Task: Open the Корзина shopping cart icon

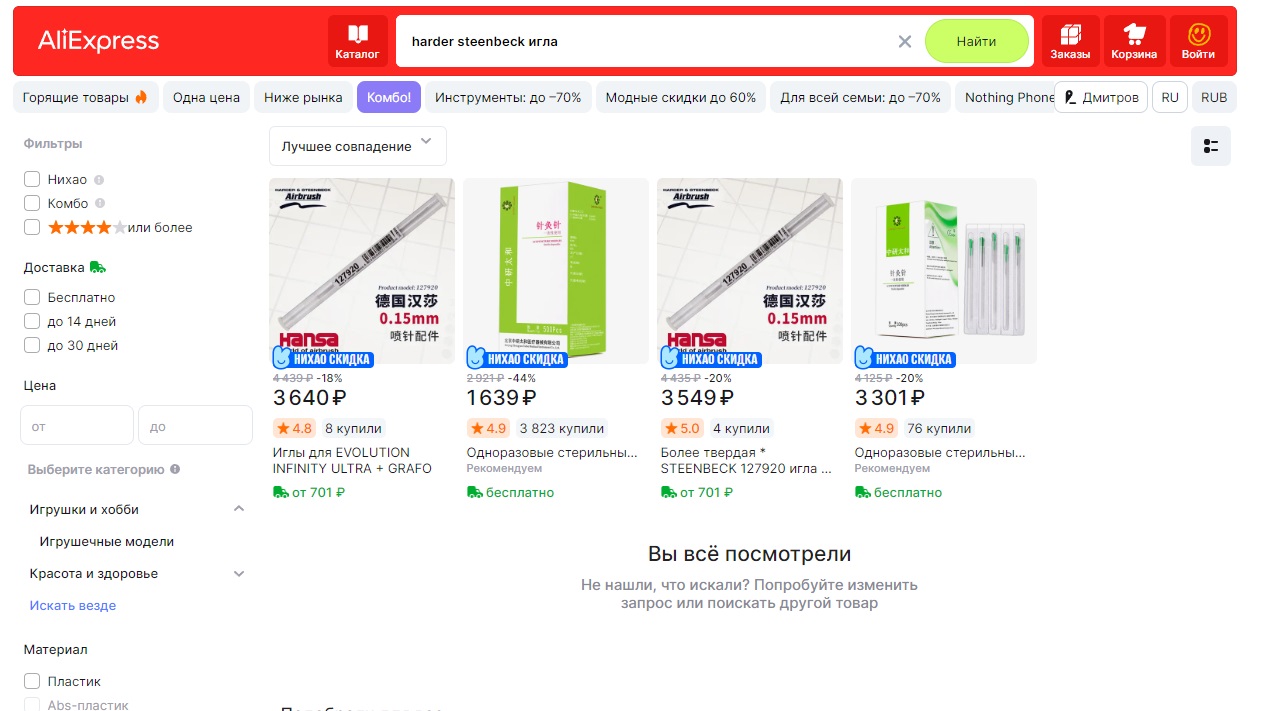Action: (1134, 42)
